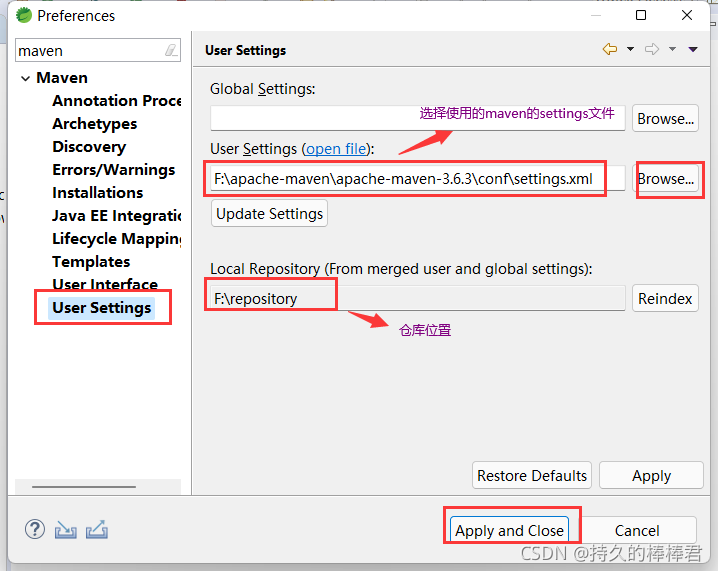Select Discovery preferences page
The image size is (718, 571).
tap(89, 147)
